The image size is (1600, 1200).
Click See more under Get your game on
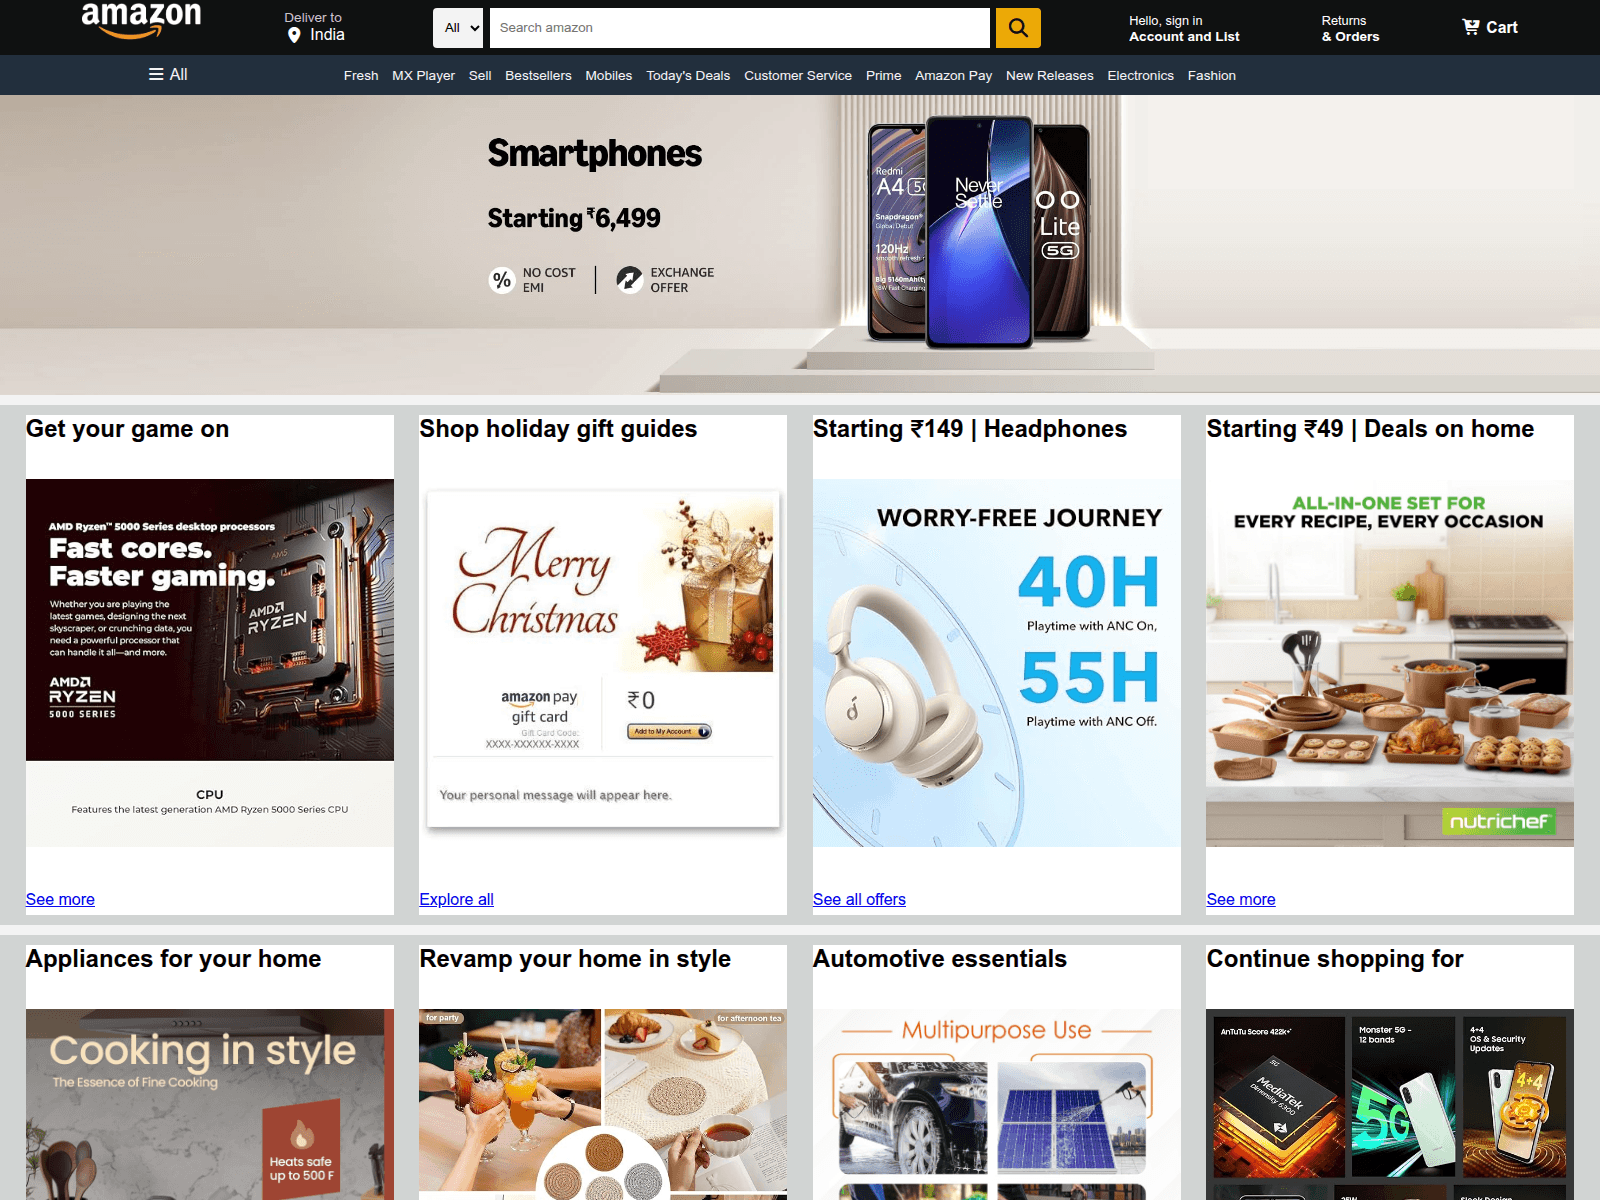click(x=60, y=899)
